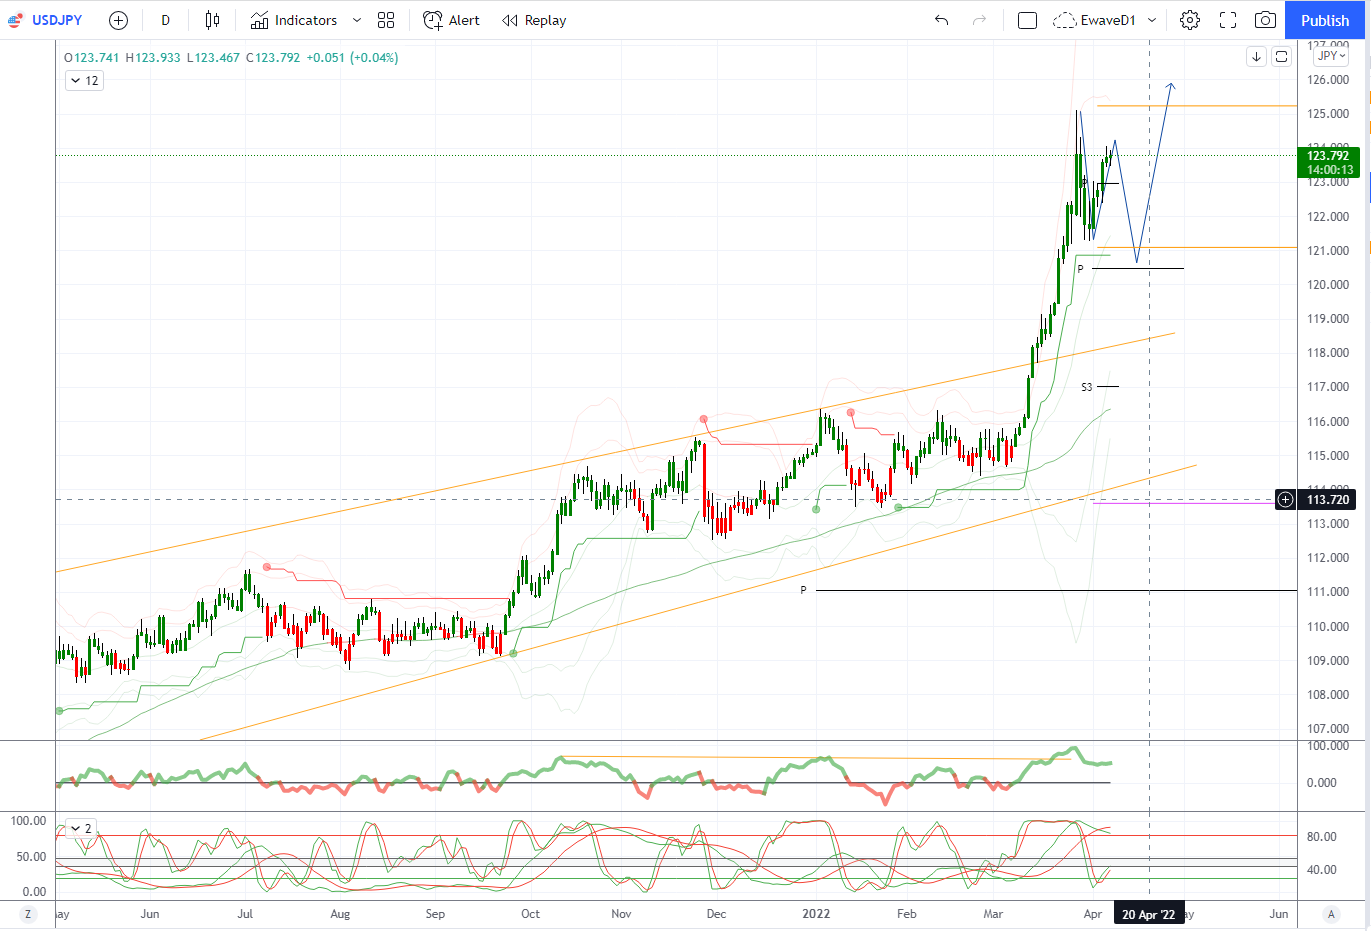
Task: Click the Alert button
Action: (451, 20)
